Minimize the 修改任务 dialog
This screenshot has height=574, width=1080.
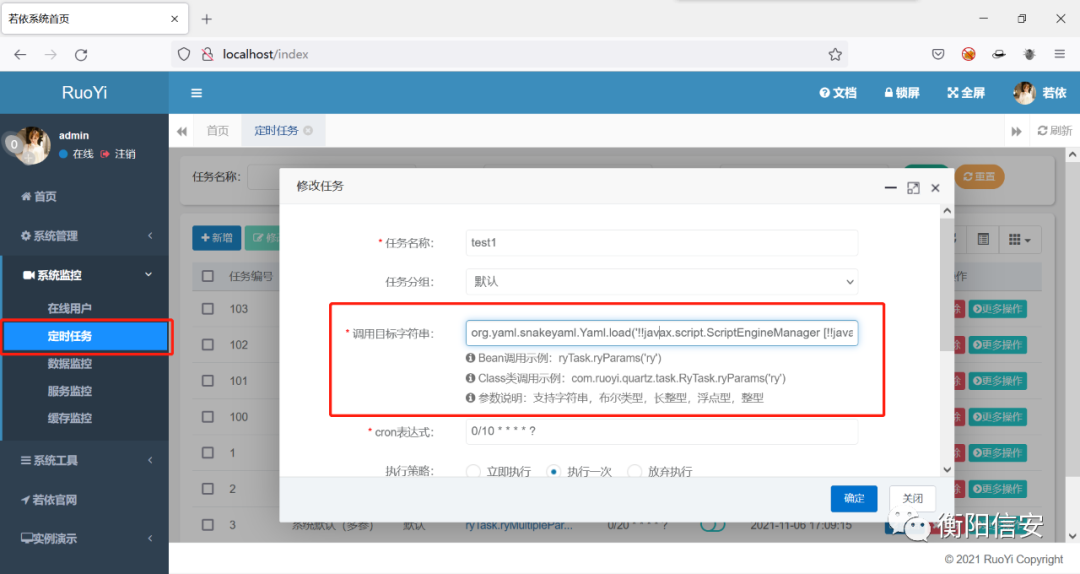891,188
